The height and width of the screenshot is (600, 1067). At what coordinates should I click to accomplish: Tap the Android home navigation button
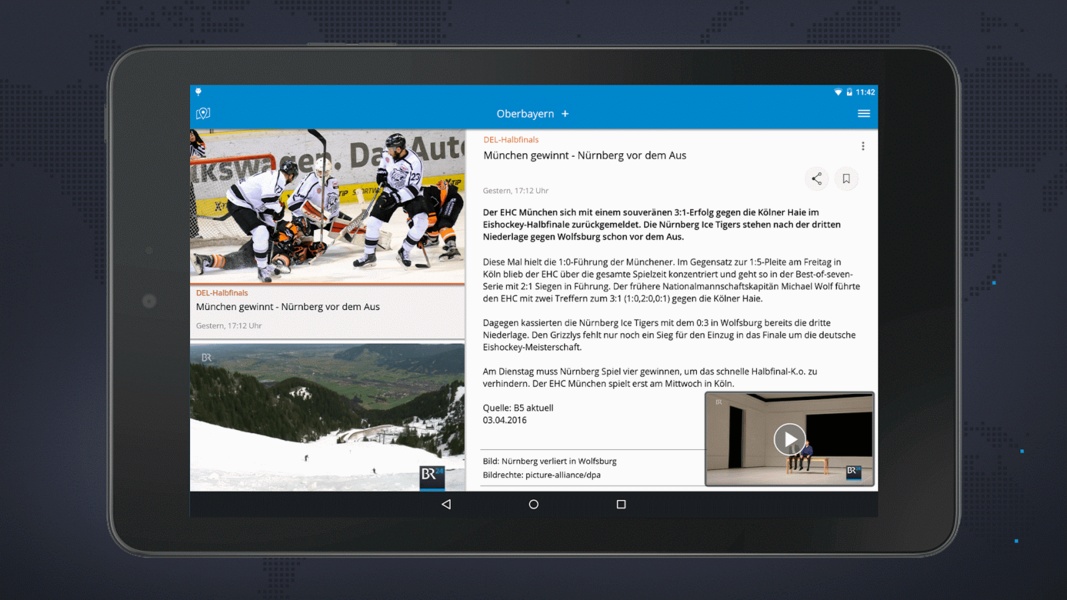pos(534,504)
